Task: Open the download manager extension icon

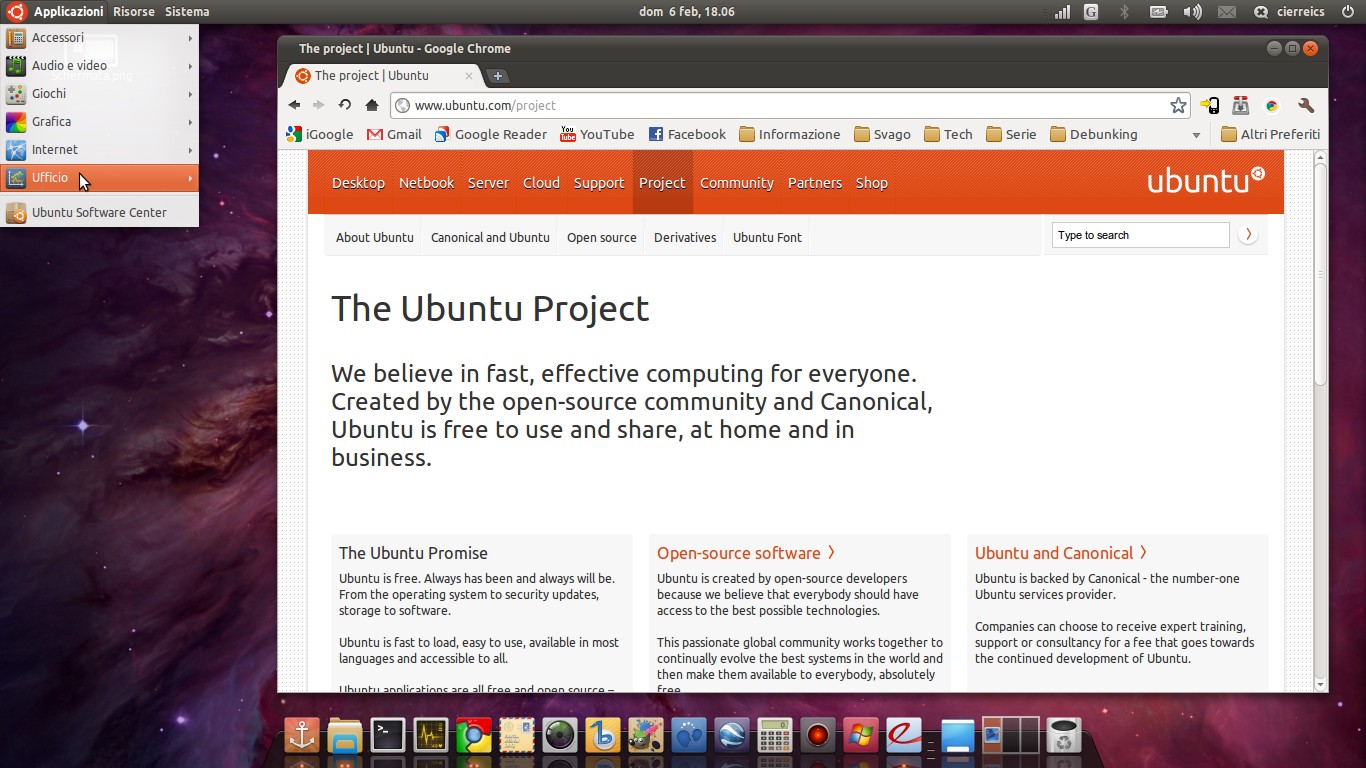Action: coord(1241,105)
